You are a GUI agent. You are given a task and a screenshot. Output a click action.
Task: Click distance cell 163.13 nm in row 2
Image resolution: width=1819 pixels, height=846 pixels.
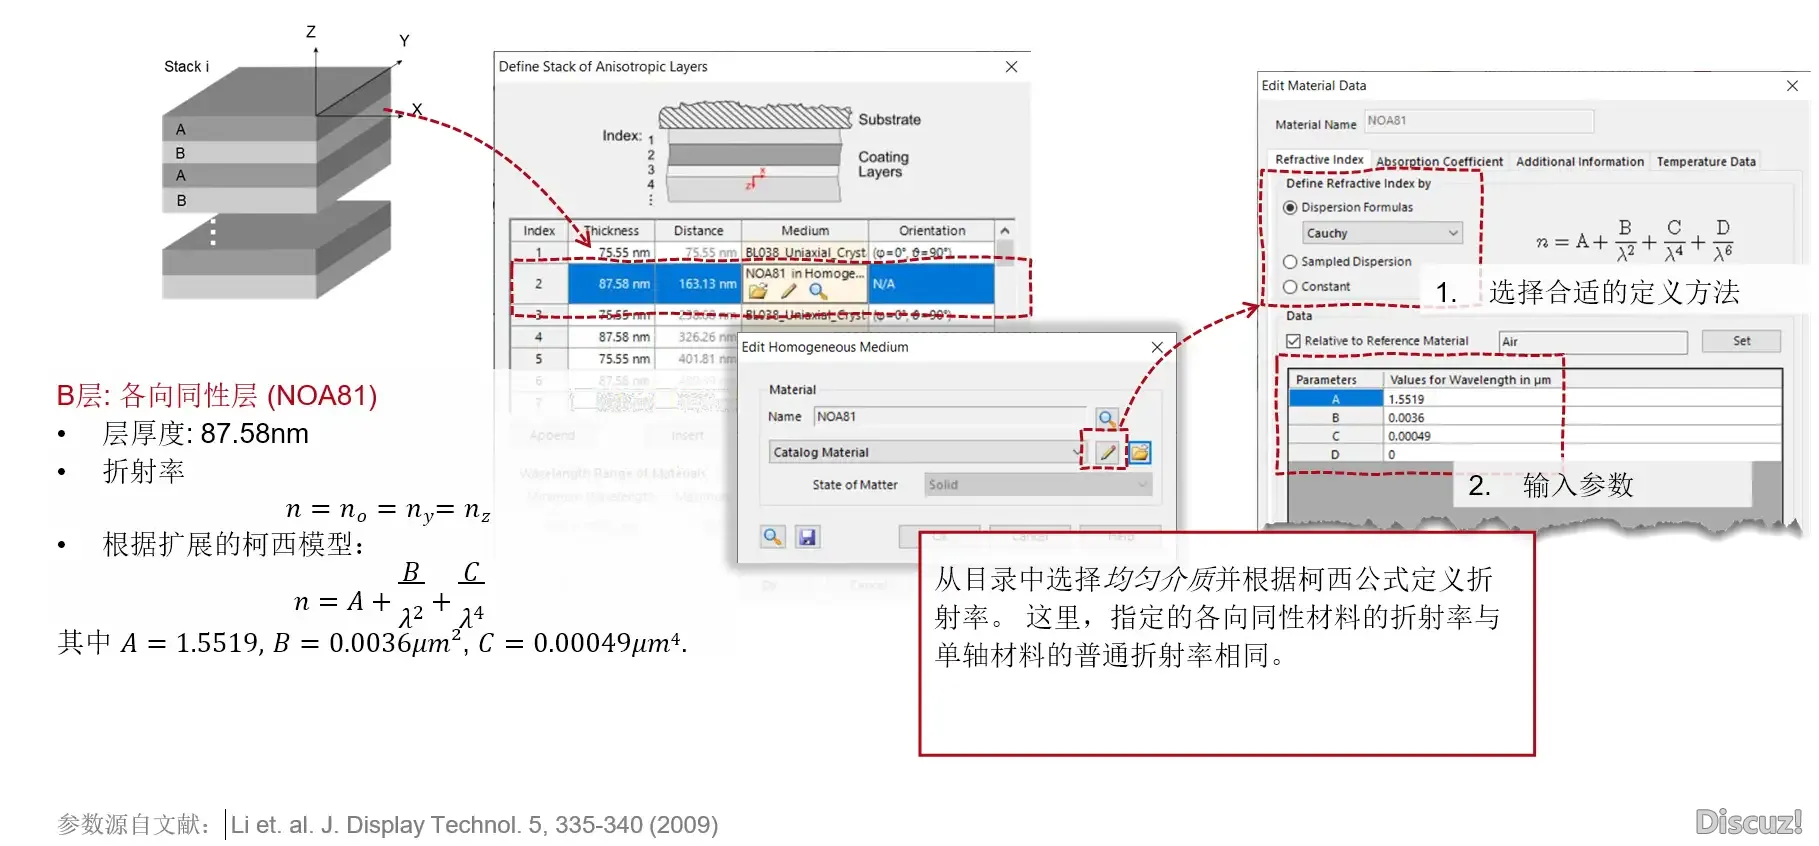(698, 284)
